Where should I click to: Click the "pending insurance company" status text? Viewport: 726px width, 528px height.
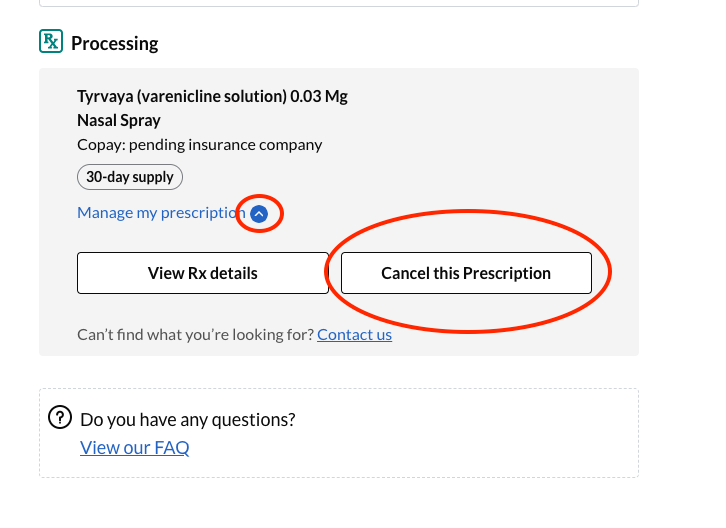[x=225, y=145]
